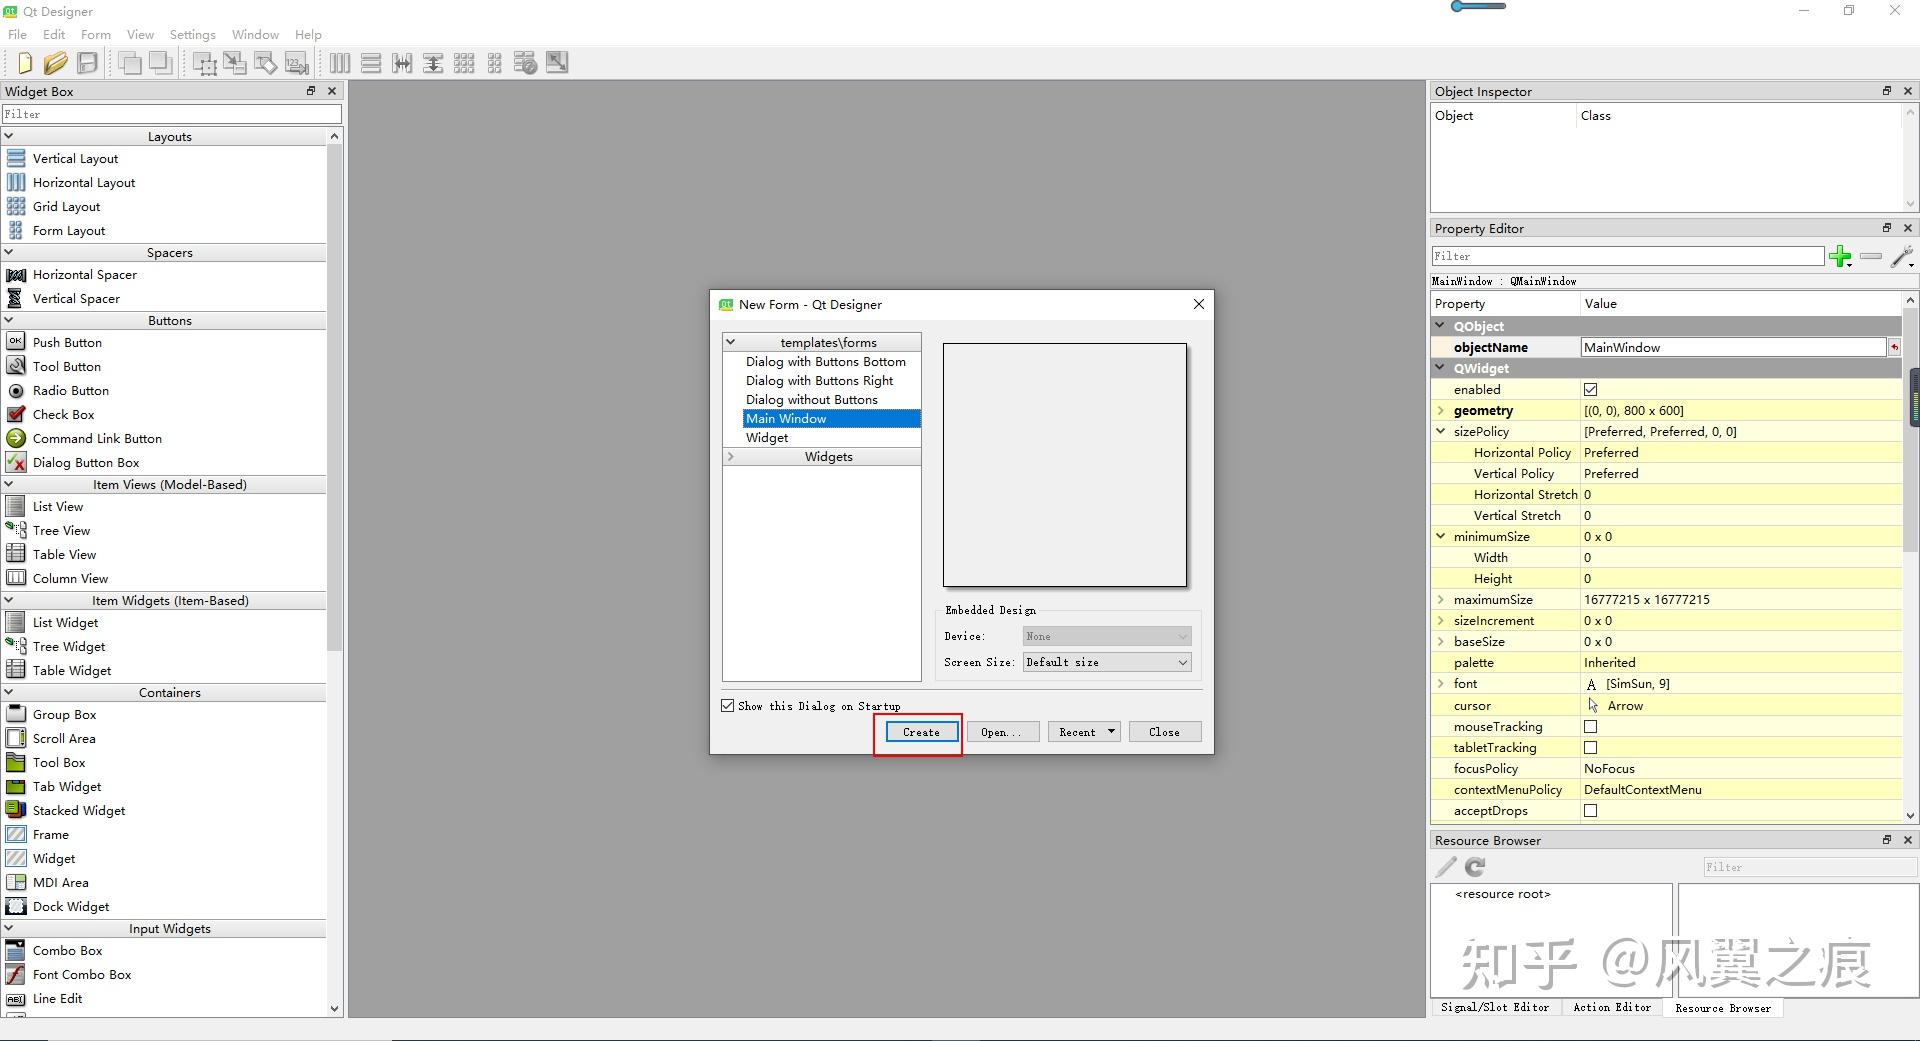This screenshot has height=1041, width=1920.
Task: Apply Lay Out in a Grid
Action: click(x=464, y=63)
